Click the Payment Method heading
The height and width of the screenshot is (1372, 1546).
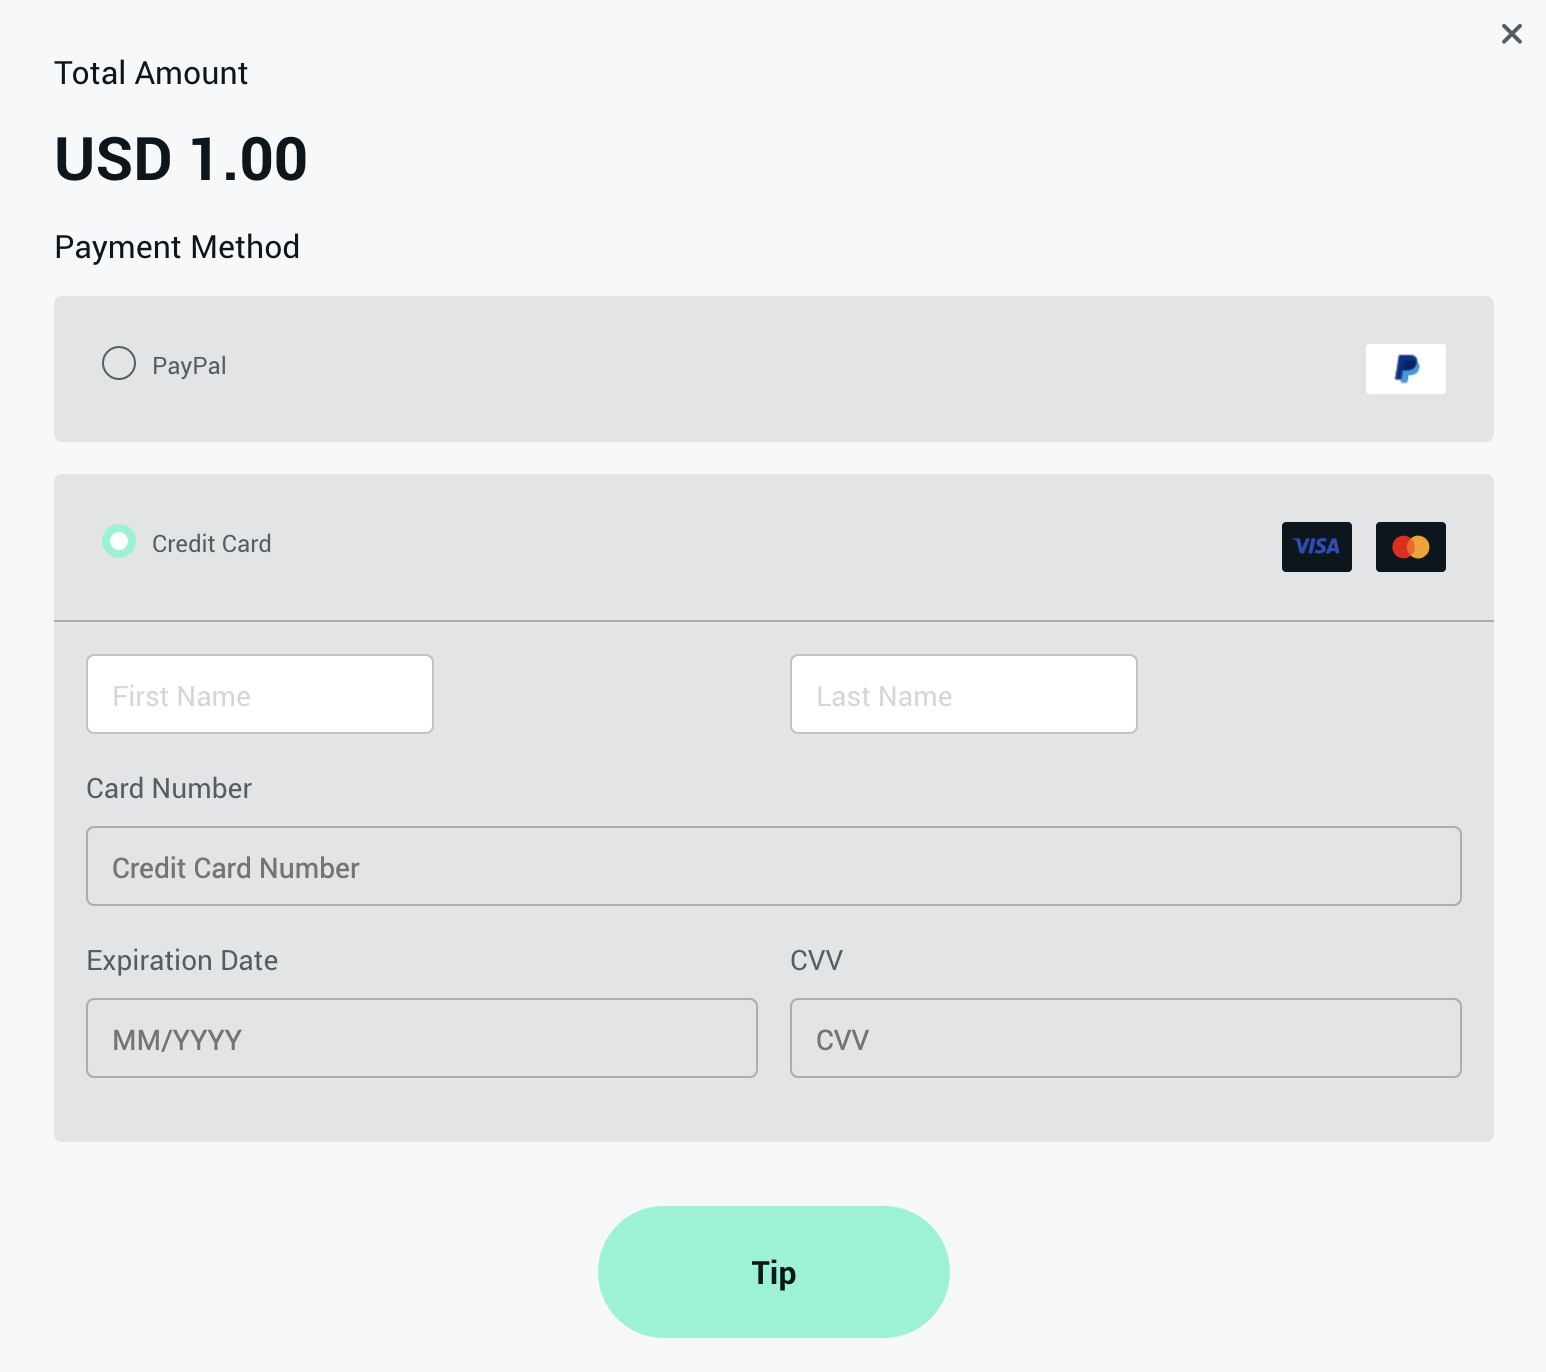pyautogui.click(x=177, y=247)
